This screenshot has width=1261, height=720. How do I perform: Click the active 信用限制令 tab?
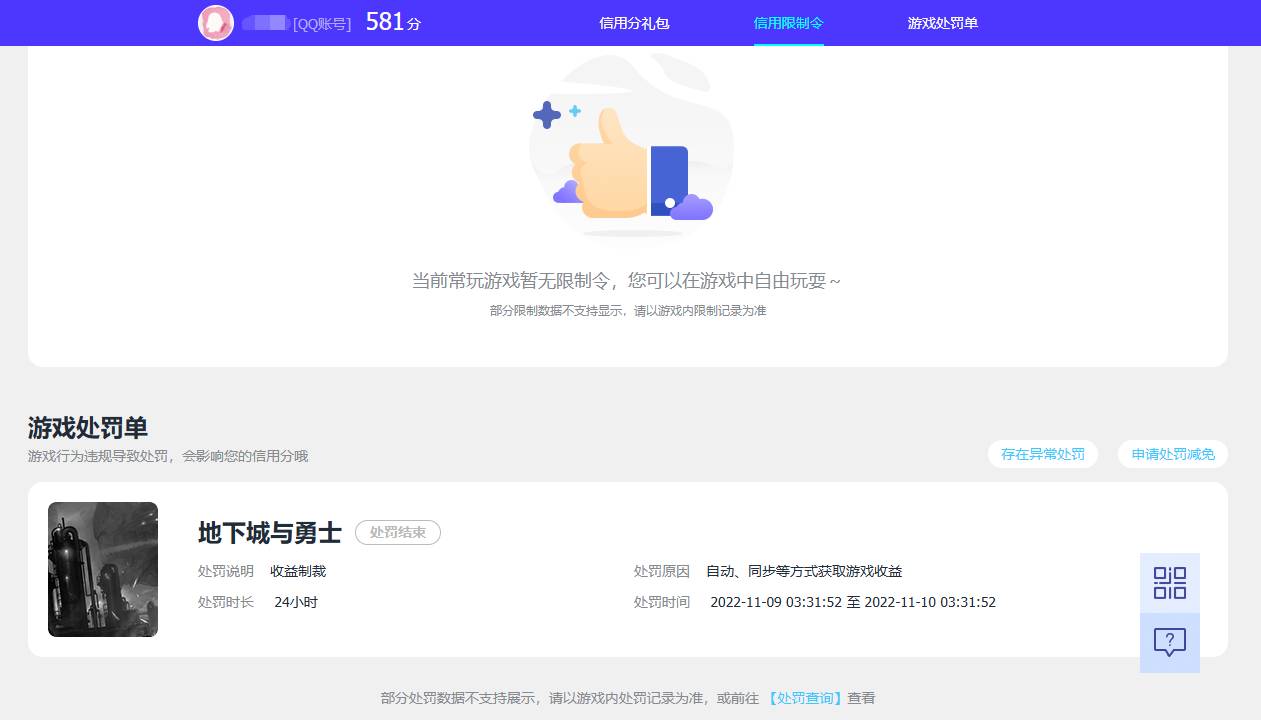click(789, 22)
